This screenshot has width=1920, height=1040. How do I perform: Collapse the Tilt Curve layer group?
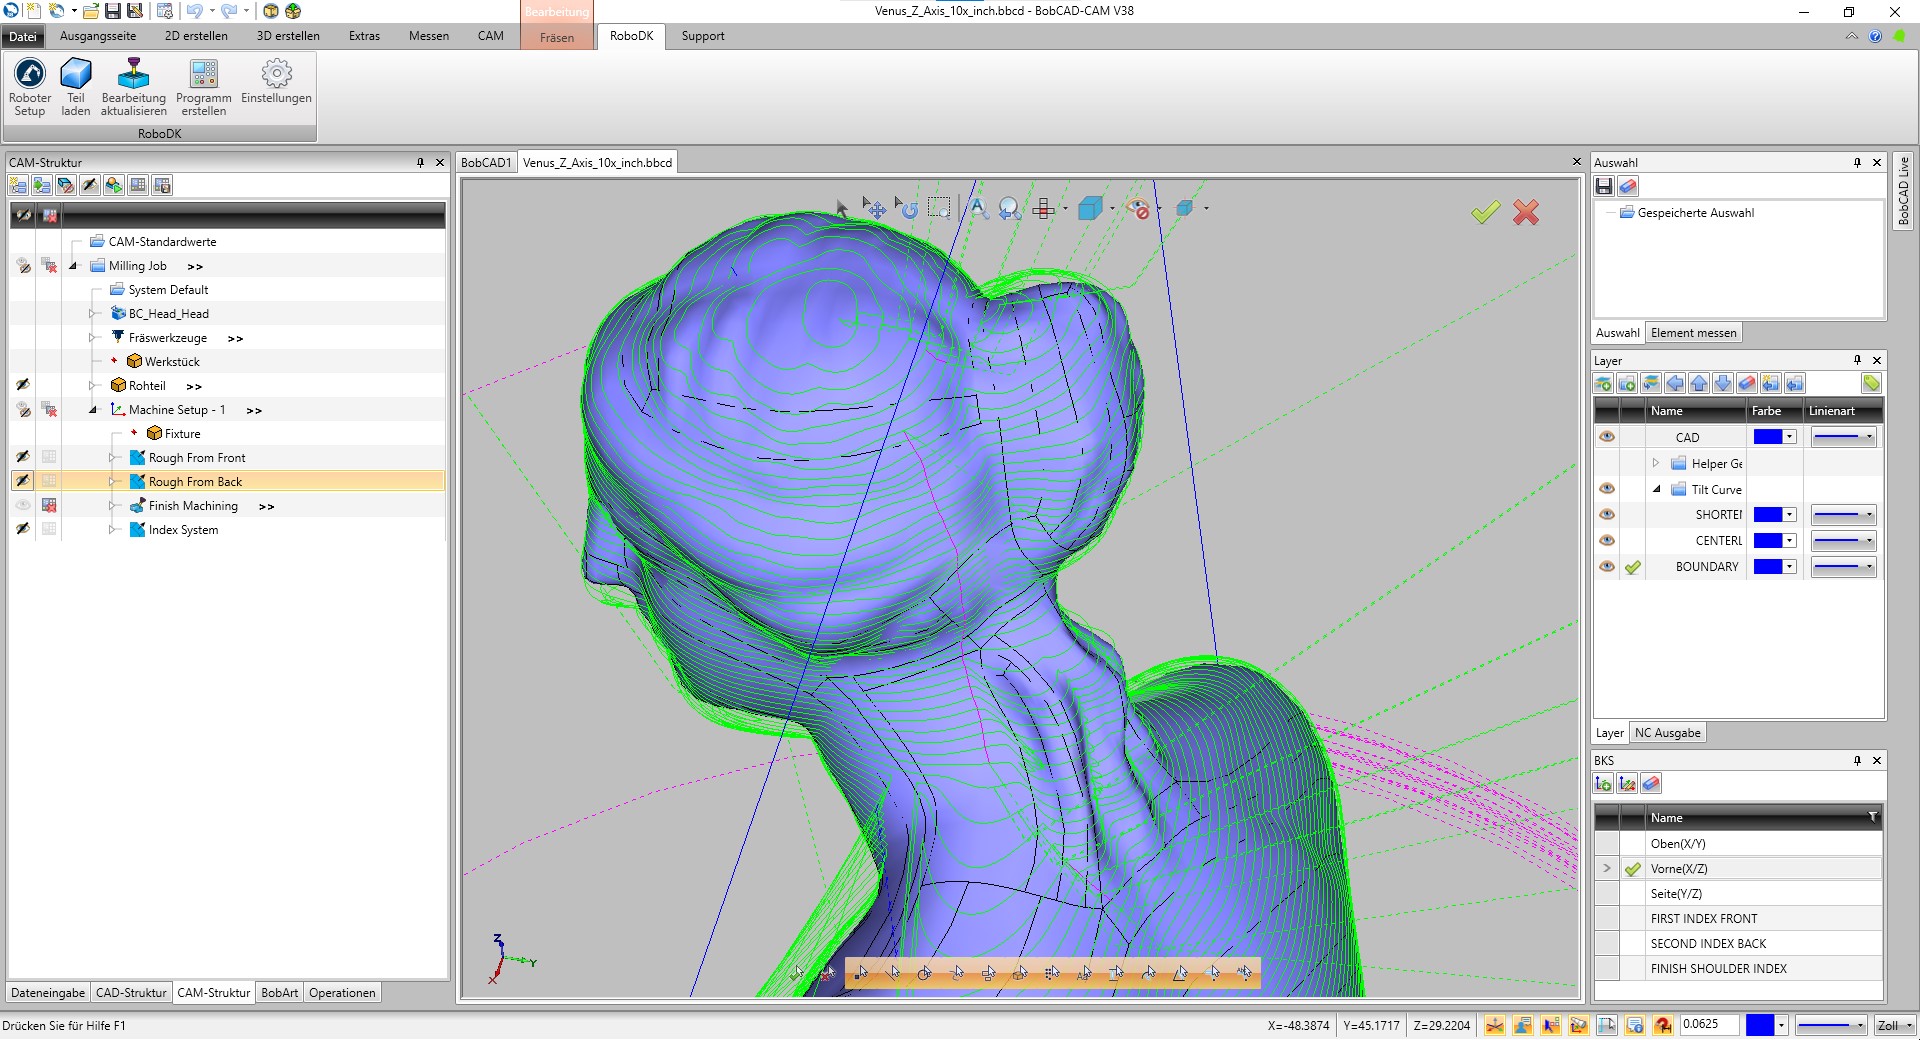pos(1657,489)
